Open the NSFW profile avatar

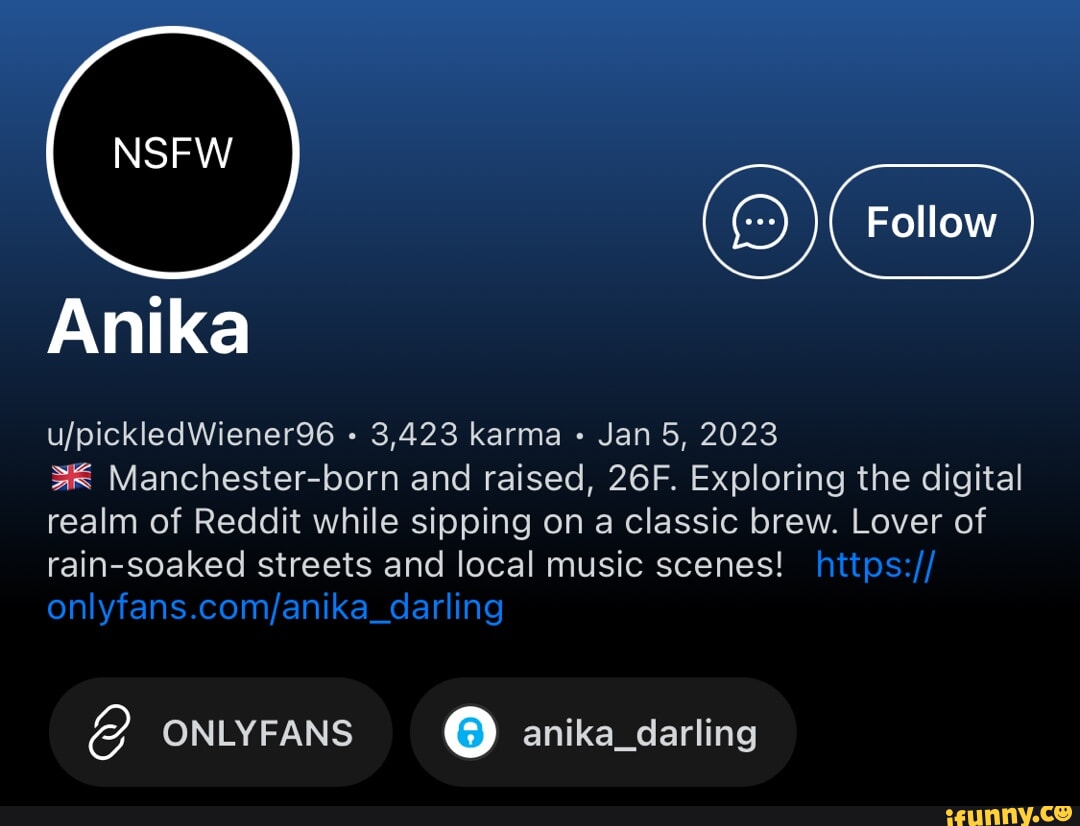pyautogui.click(x=173, y=153)
